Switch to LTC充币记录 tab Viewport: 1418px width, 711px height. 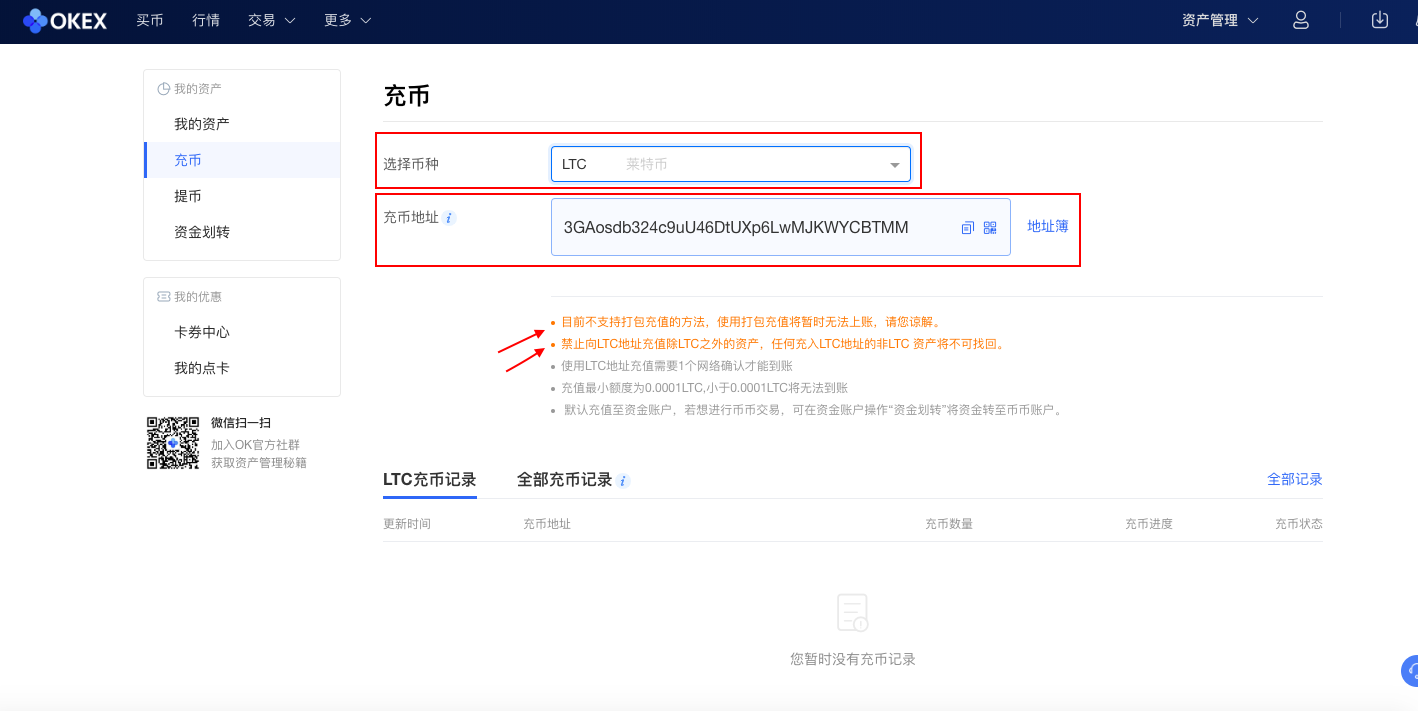coord(430,480)
